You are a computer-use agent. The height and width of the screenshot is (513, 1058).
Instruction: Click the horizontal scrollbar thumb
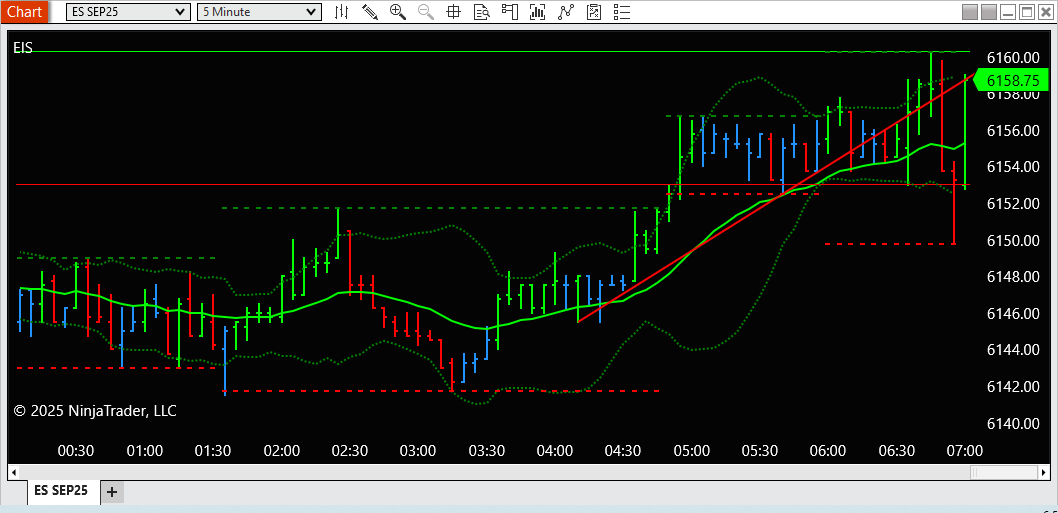[1003, 471]
